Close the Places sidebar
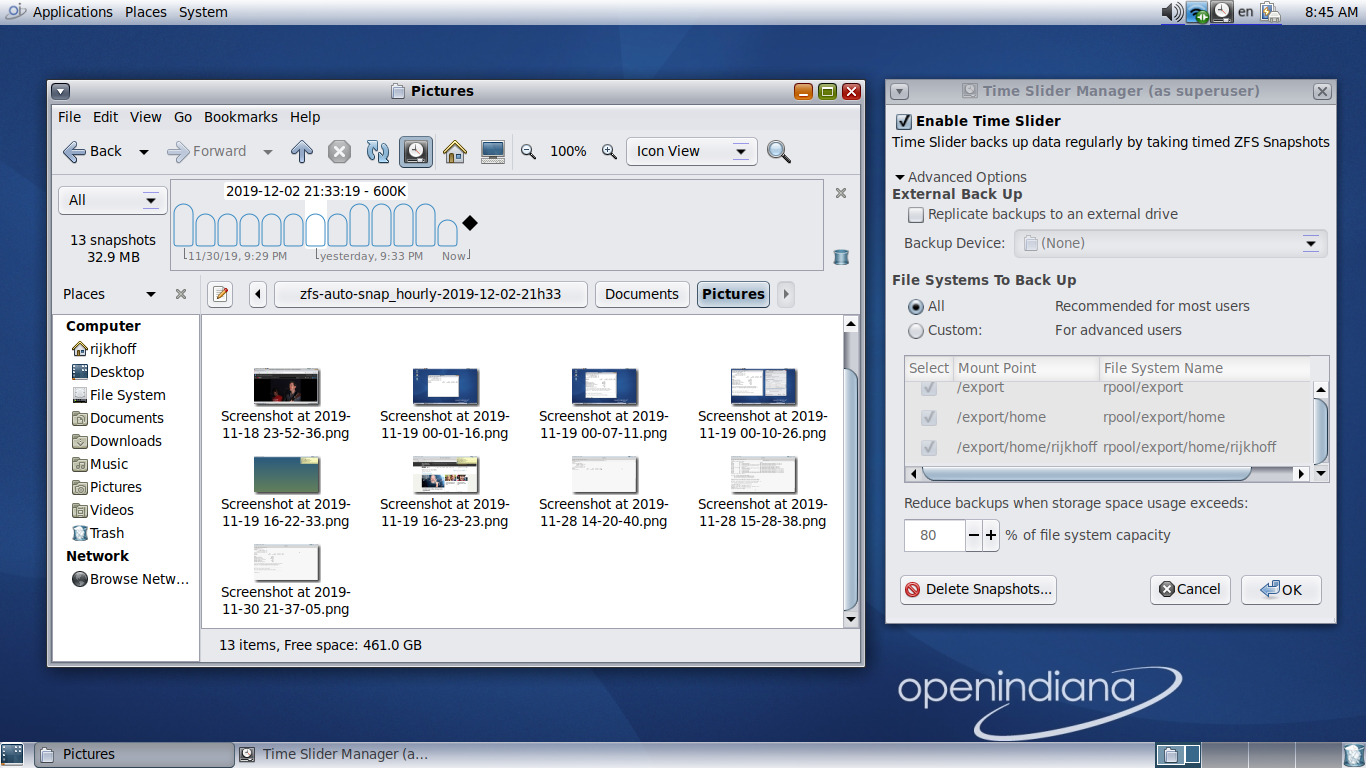Image resolution: width=1366 pixels, height=768 pixels. [181, 294]
